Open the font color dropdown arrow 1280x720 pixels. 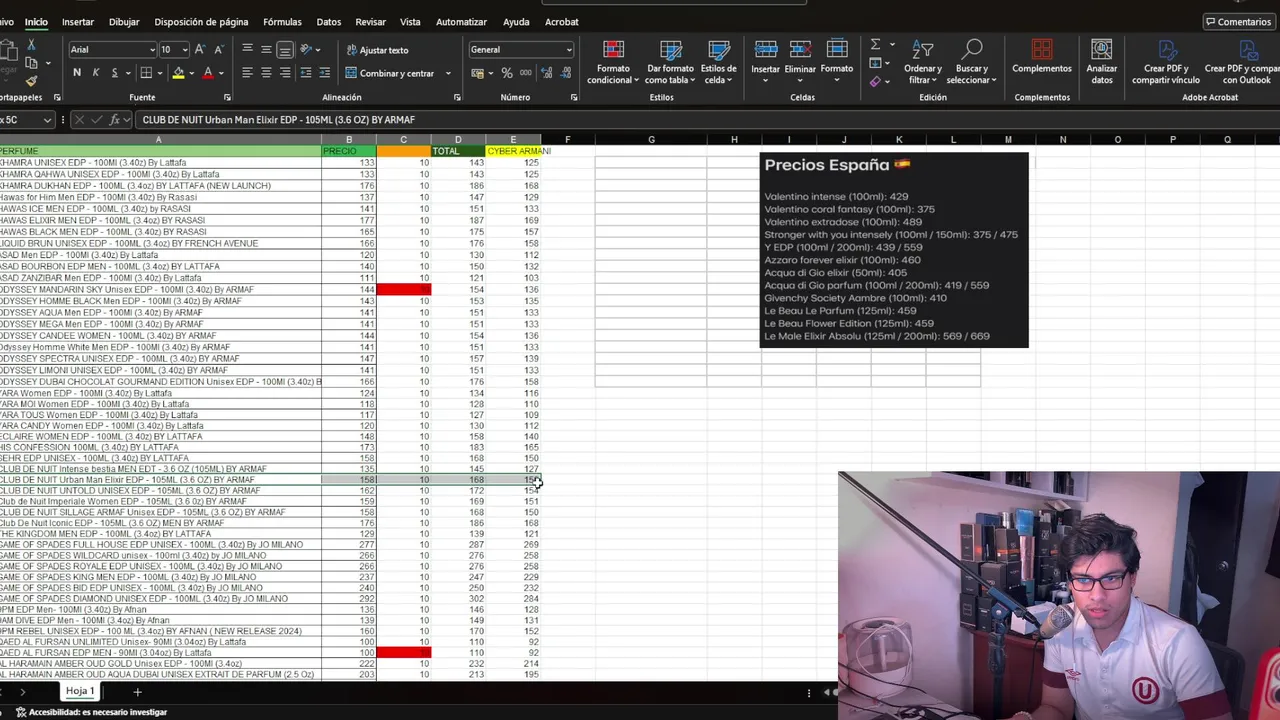click(221, 73)
